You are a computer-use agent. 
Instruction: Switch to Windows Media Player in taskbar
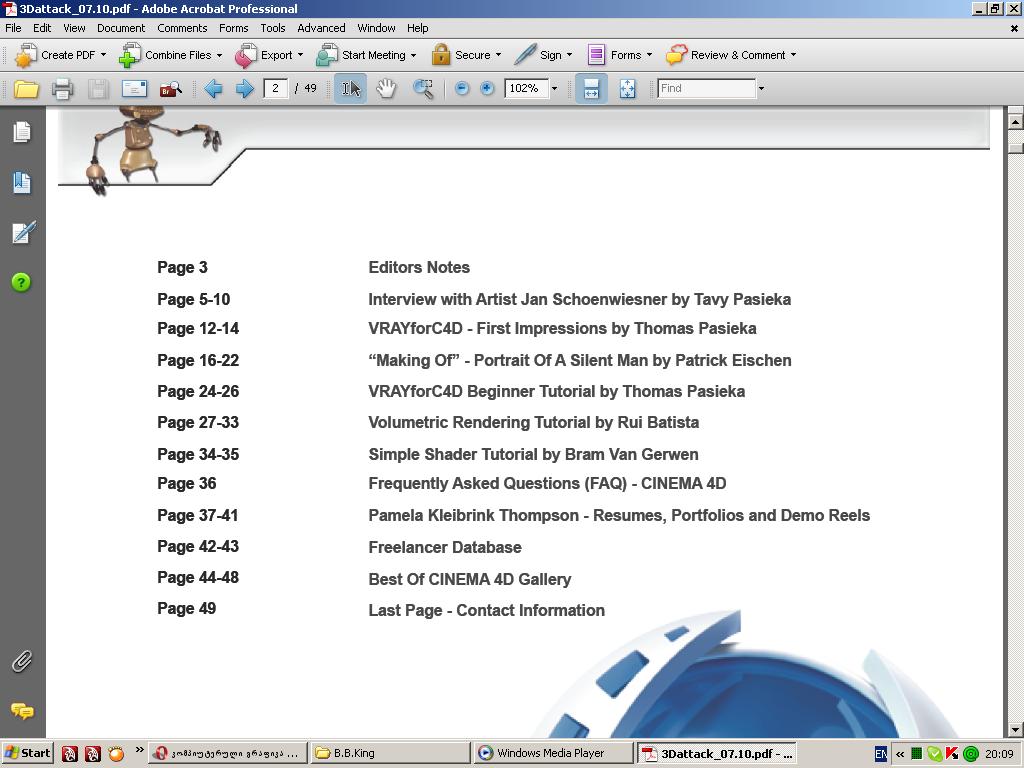click(x=551, y=753)
